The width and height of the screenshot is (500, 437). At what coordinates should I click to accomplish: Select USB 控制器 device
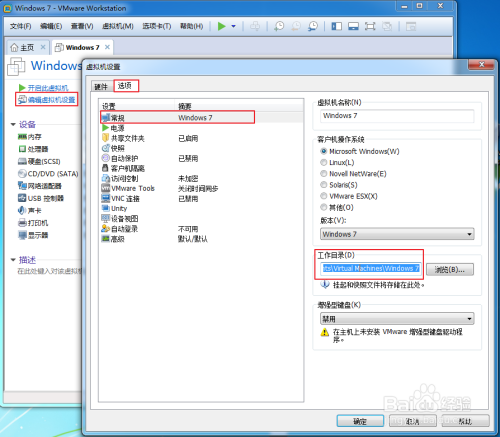(x=41, y=198)
